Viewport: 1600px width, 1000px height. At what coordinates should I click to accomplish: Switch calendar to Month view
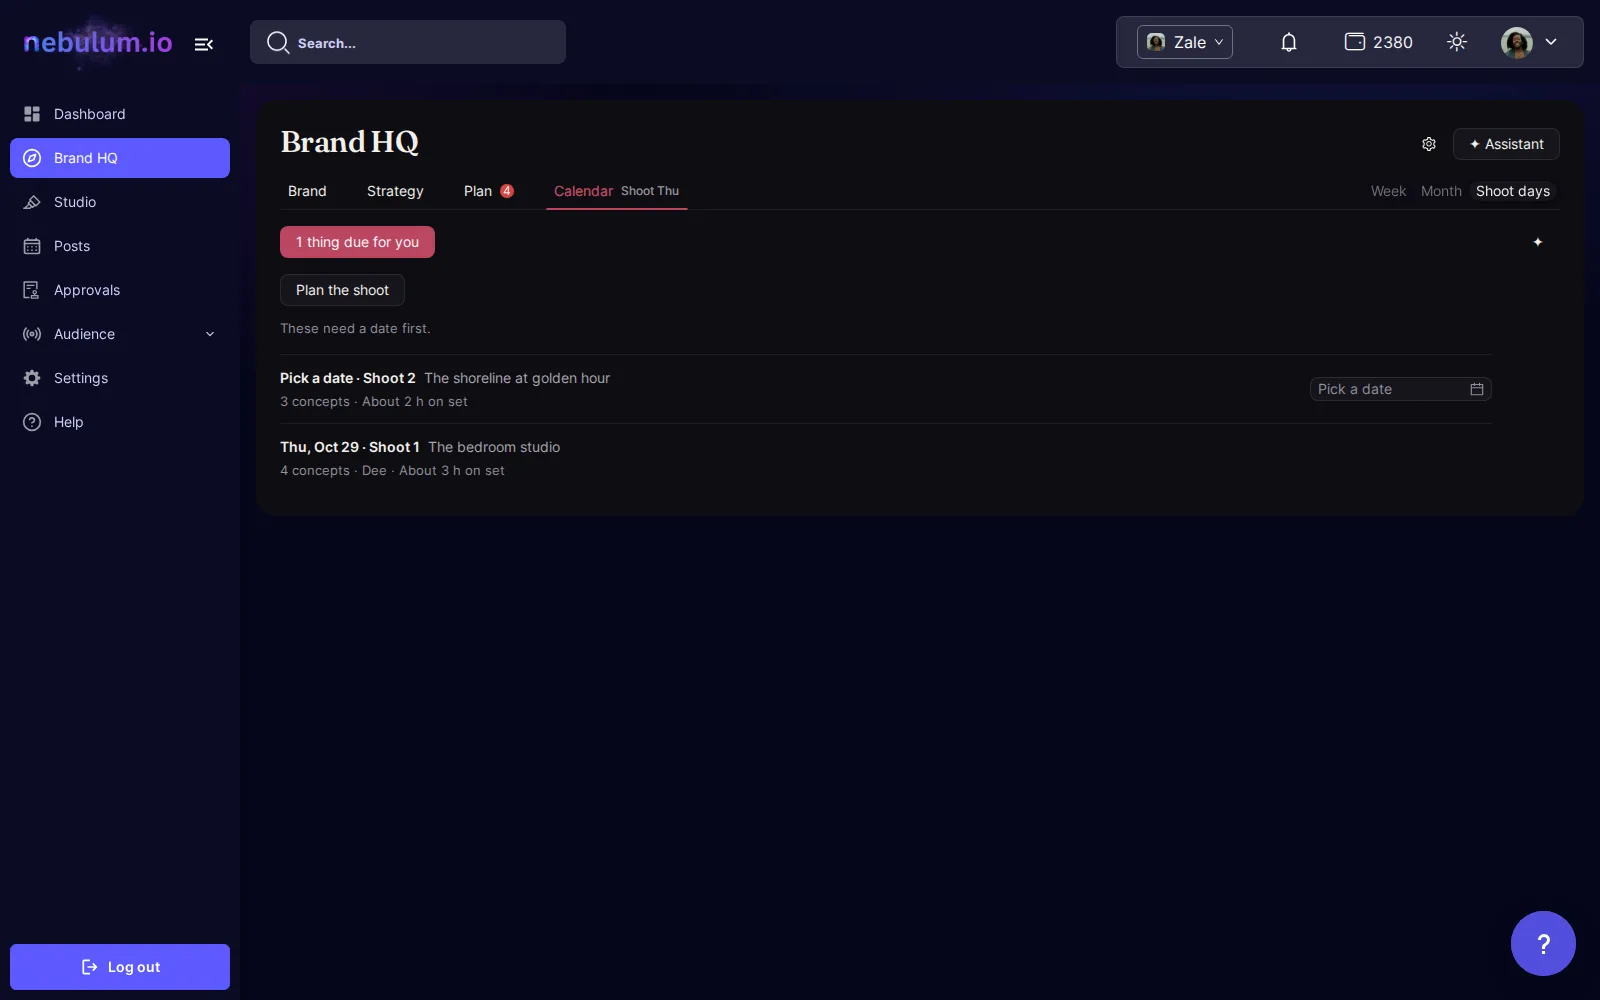(1441, 191)
